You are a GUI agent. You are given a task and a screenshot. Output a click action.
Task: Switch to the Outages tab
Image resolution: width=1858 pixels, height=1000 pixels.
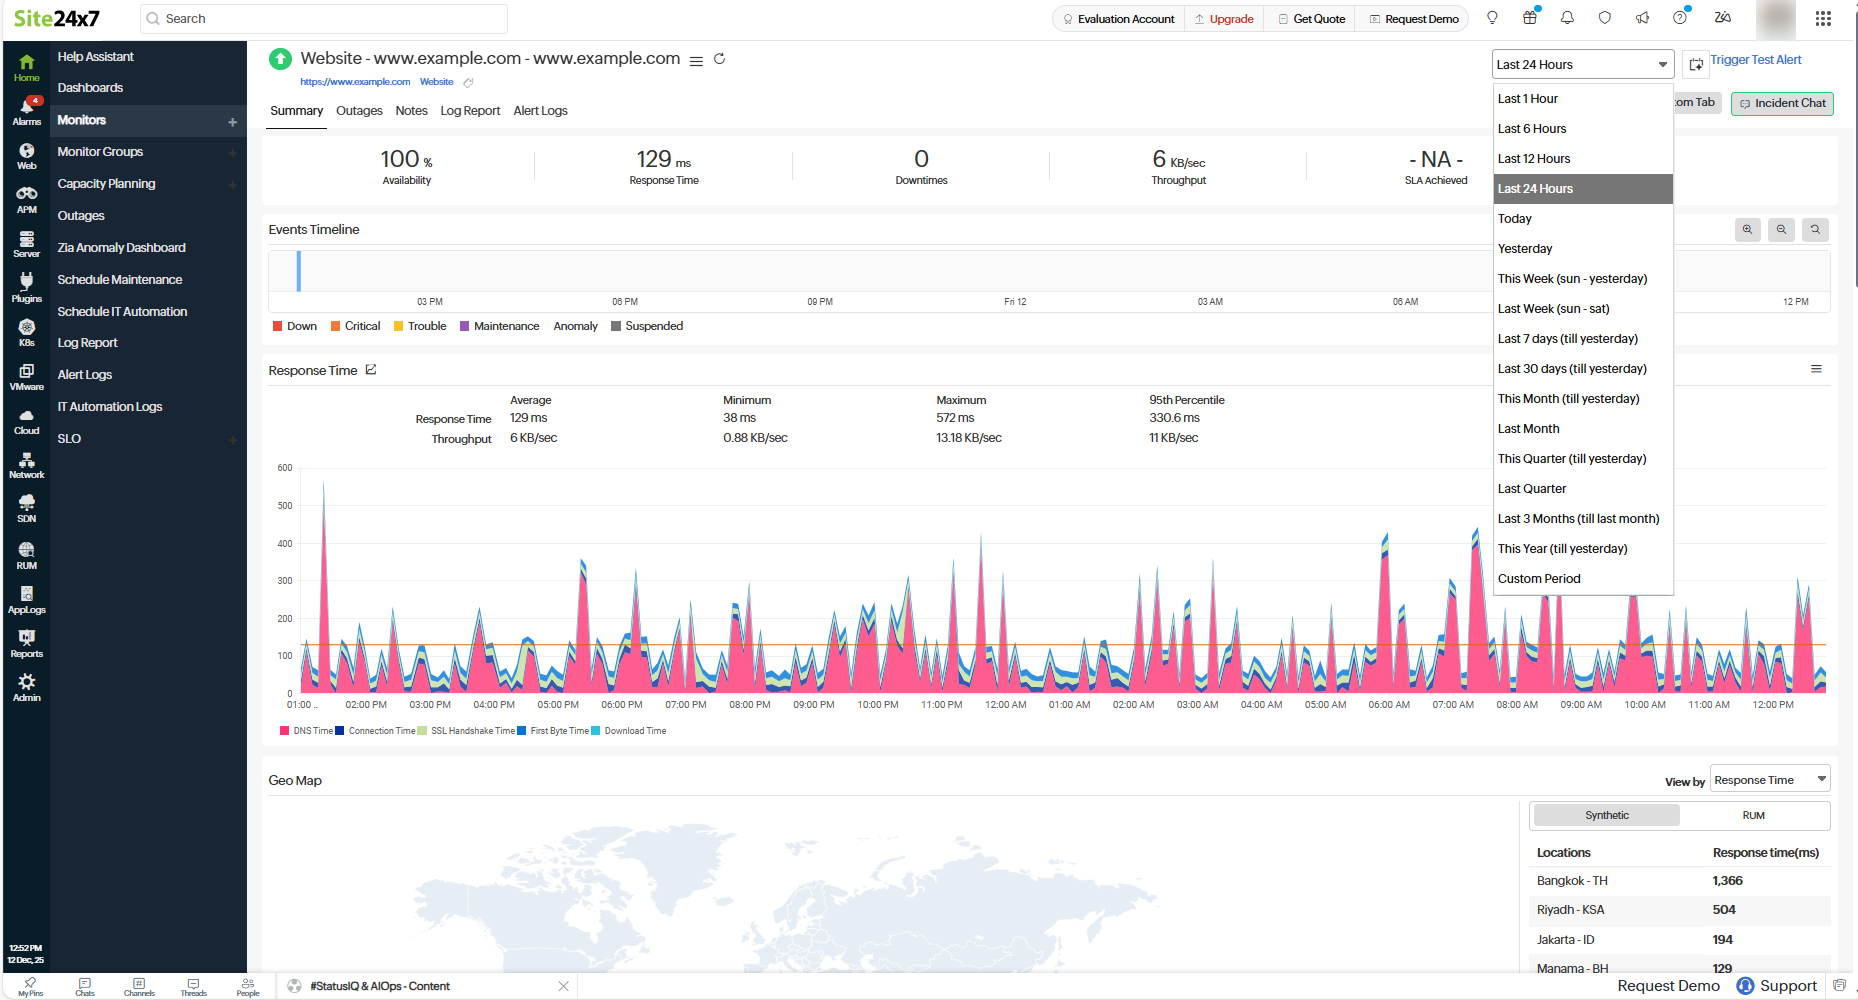coord(359,111)
